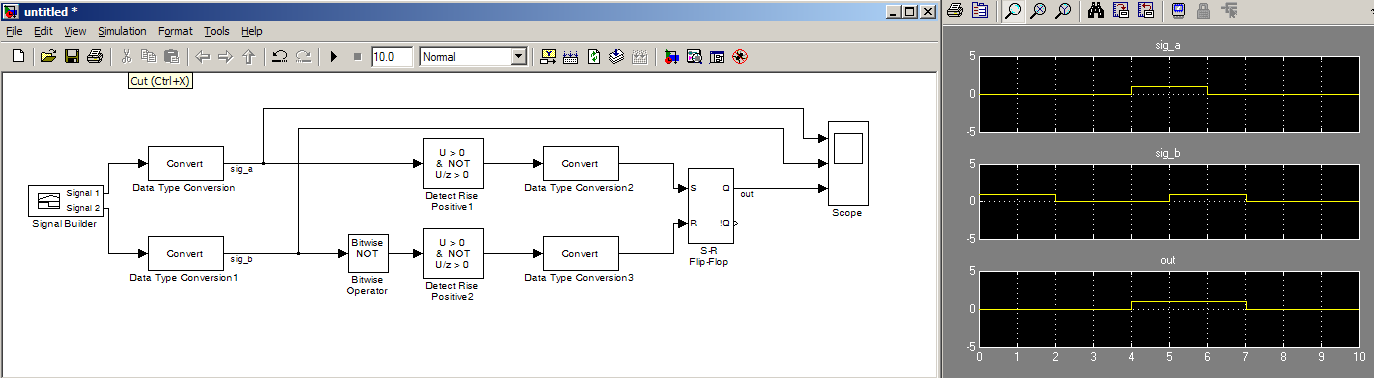This screenshot has height=378, width=1374.
Task: Start the simulation with the play button
Action: (334, 57)
